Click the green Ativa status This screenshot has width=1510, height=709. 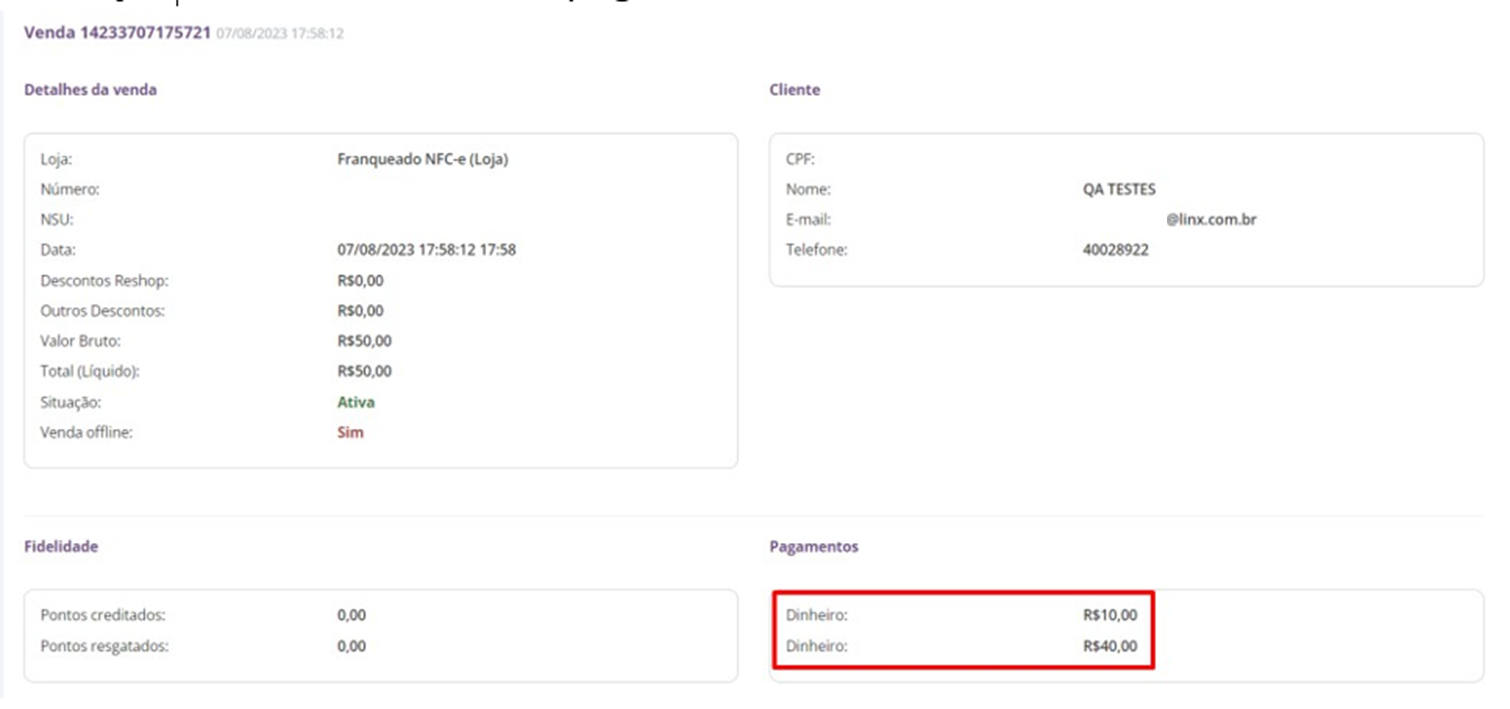(x=356, y=402)
